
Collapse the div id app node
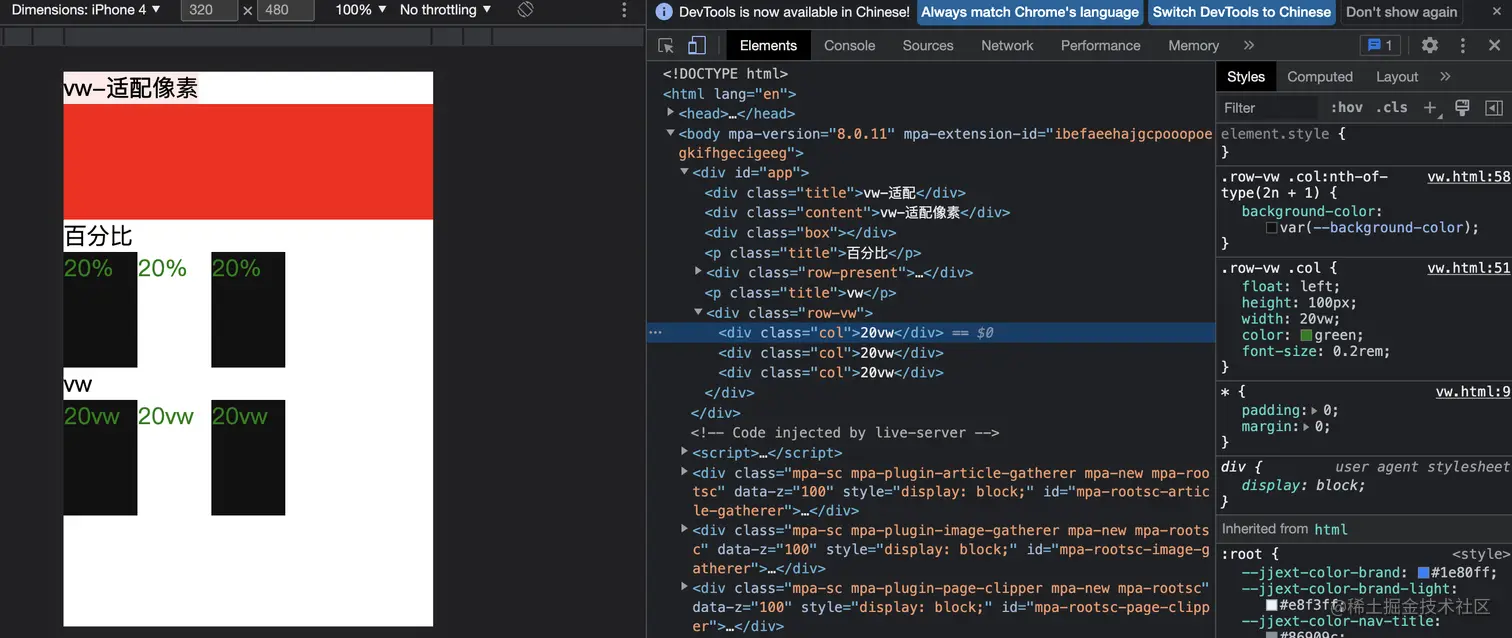click(685, 172)
